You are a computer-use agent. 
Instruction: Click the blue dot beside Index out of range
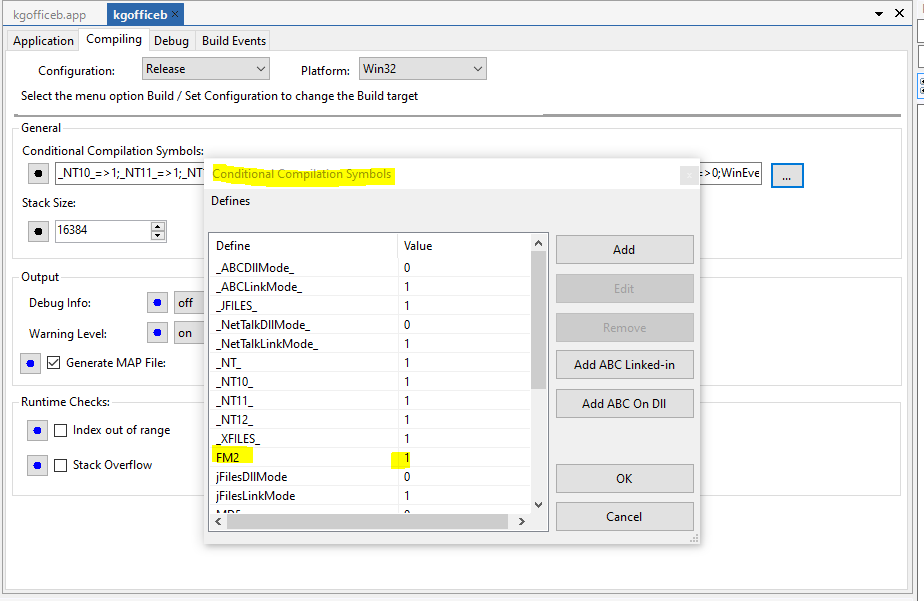(x=37, y=431)
